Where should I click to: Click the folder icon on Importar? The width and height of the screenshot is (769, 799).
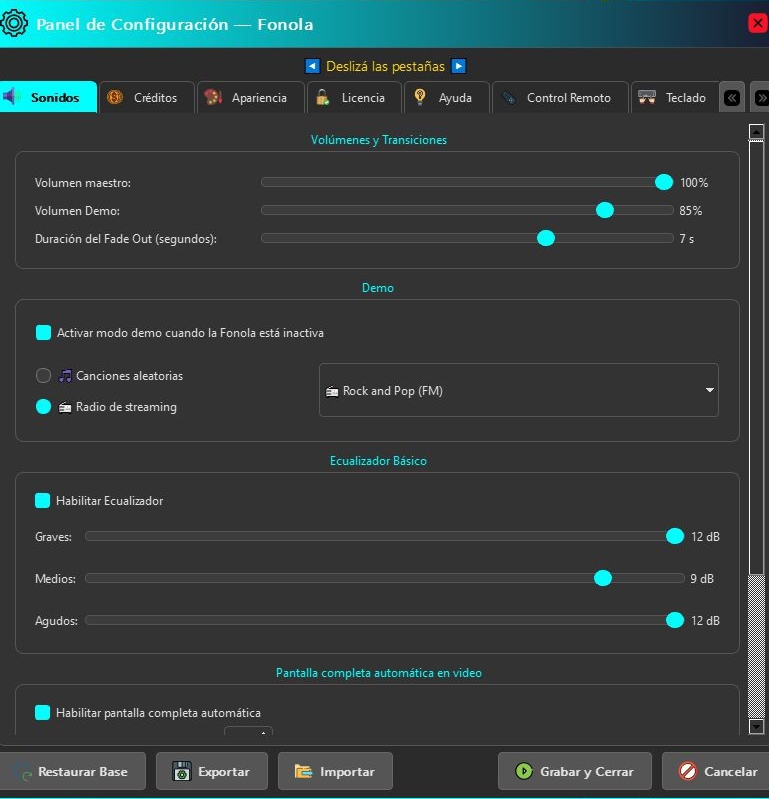click(x=304, y=771)
